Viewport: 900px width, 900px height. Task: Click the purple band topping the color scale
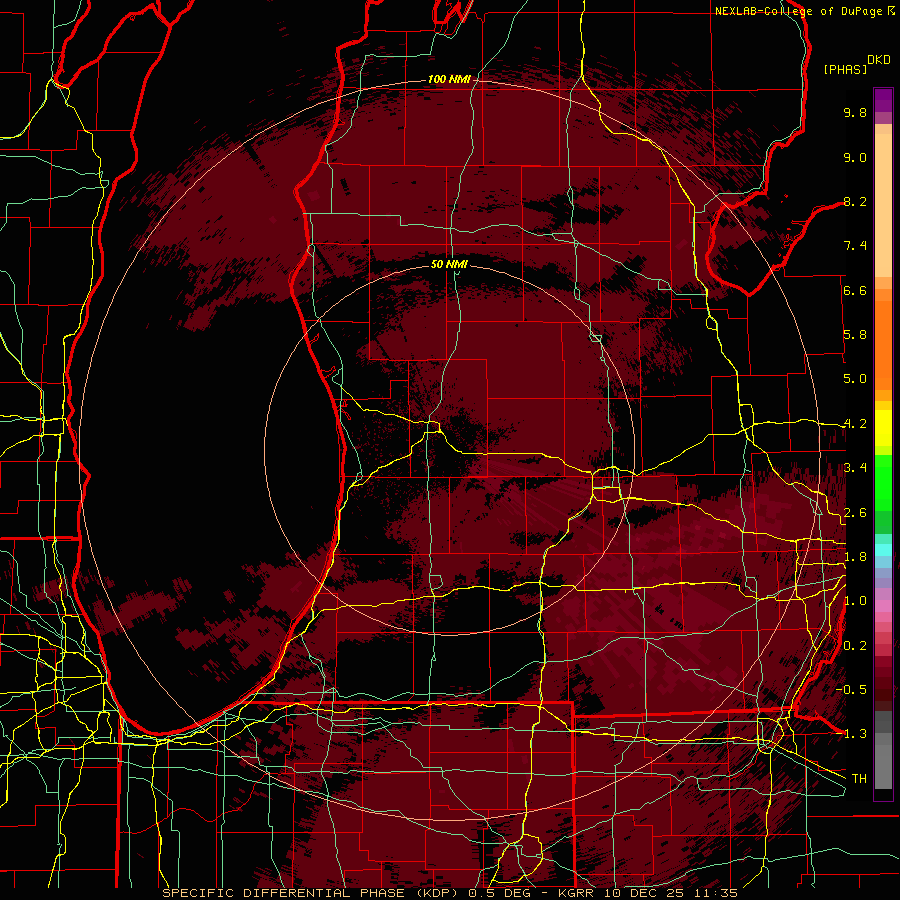coord(883,100)
